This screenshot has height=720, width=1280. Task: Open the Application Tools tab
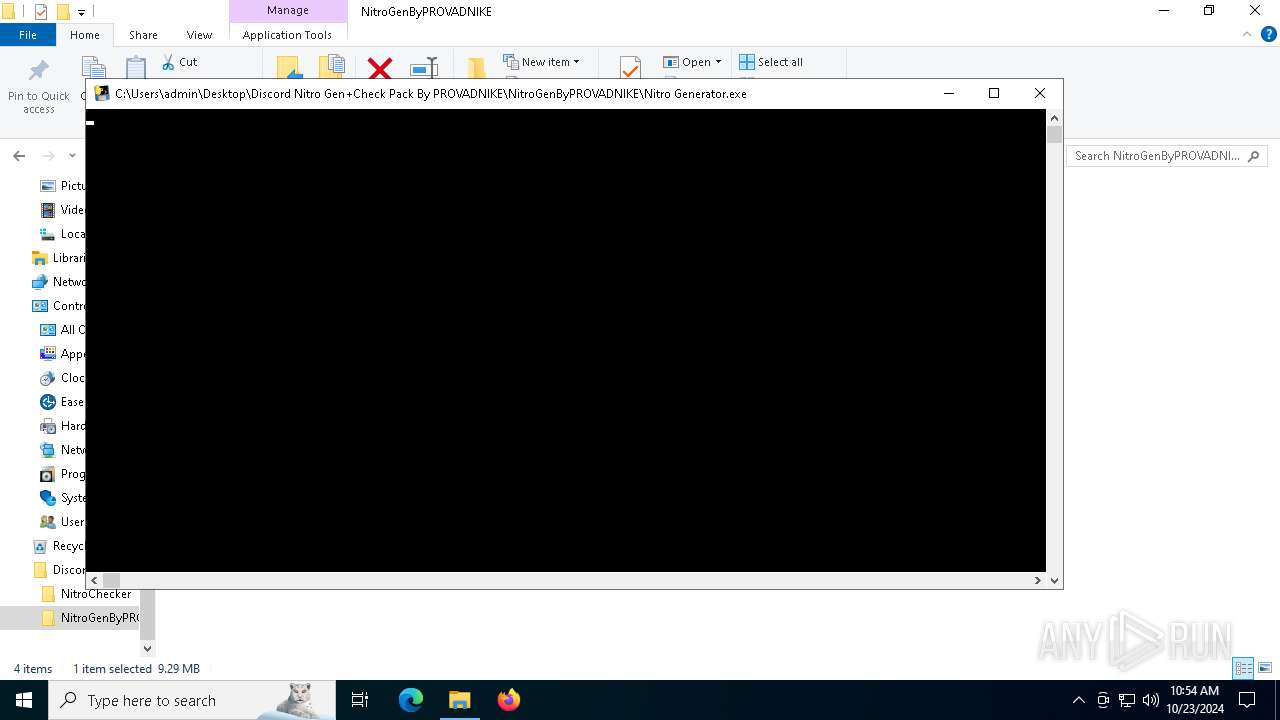tap(287, 35)
